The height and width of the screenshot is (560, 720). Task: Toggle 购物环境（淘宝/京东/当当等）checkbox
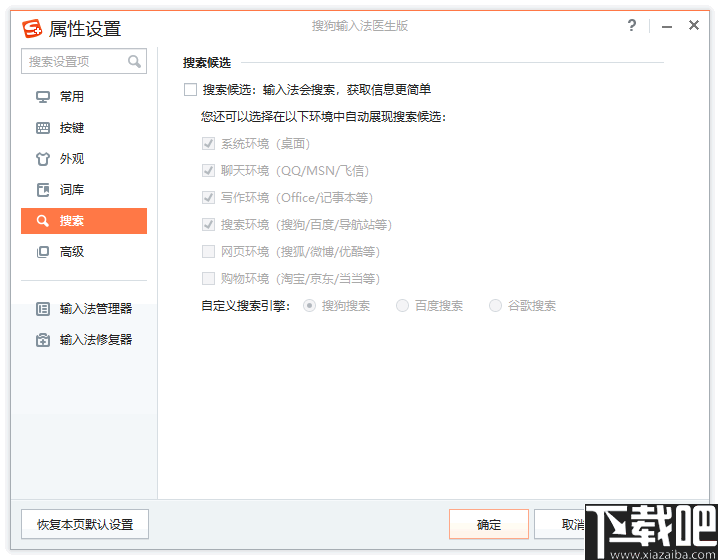pos(208,279)
